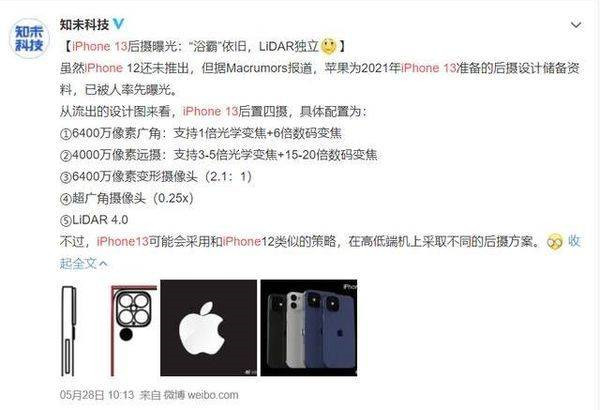
Task: Click the blue verified badge beside 知未科技
Action: (x=119, y=25)
